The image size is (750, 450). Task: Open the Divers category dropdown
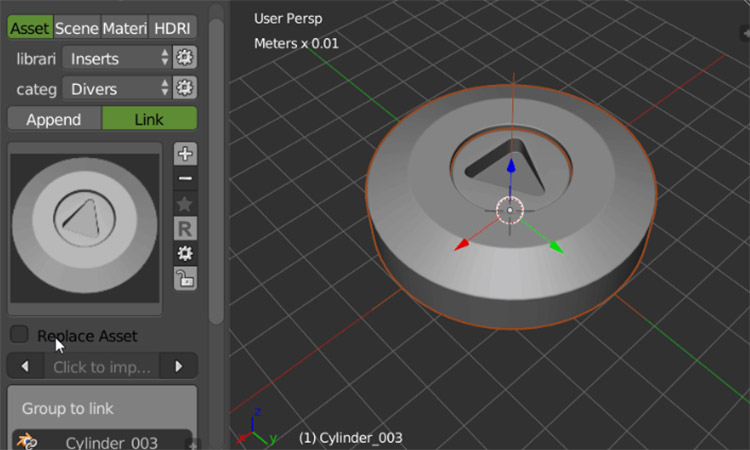116,88
